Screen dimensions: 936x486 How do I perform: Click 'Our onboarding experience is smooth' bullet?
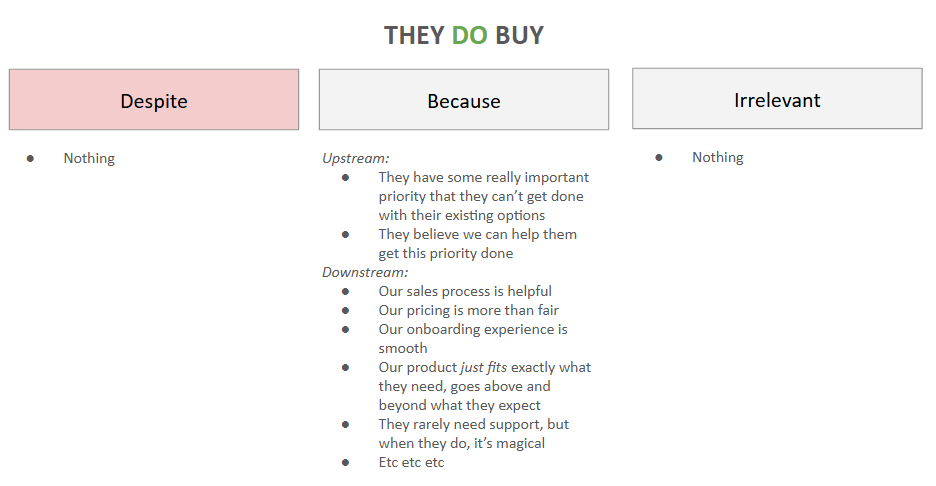473,339
